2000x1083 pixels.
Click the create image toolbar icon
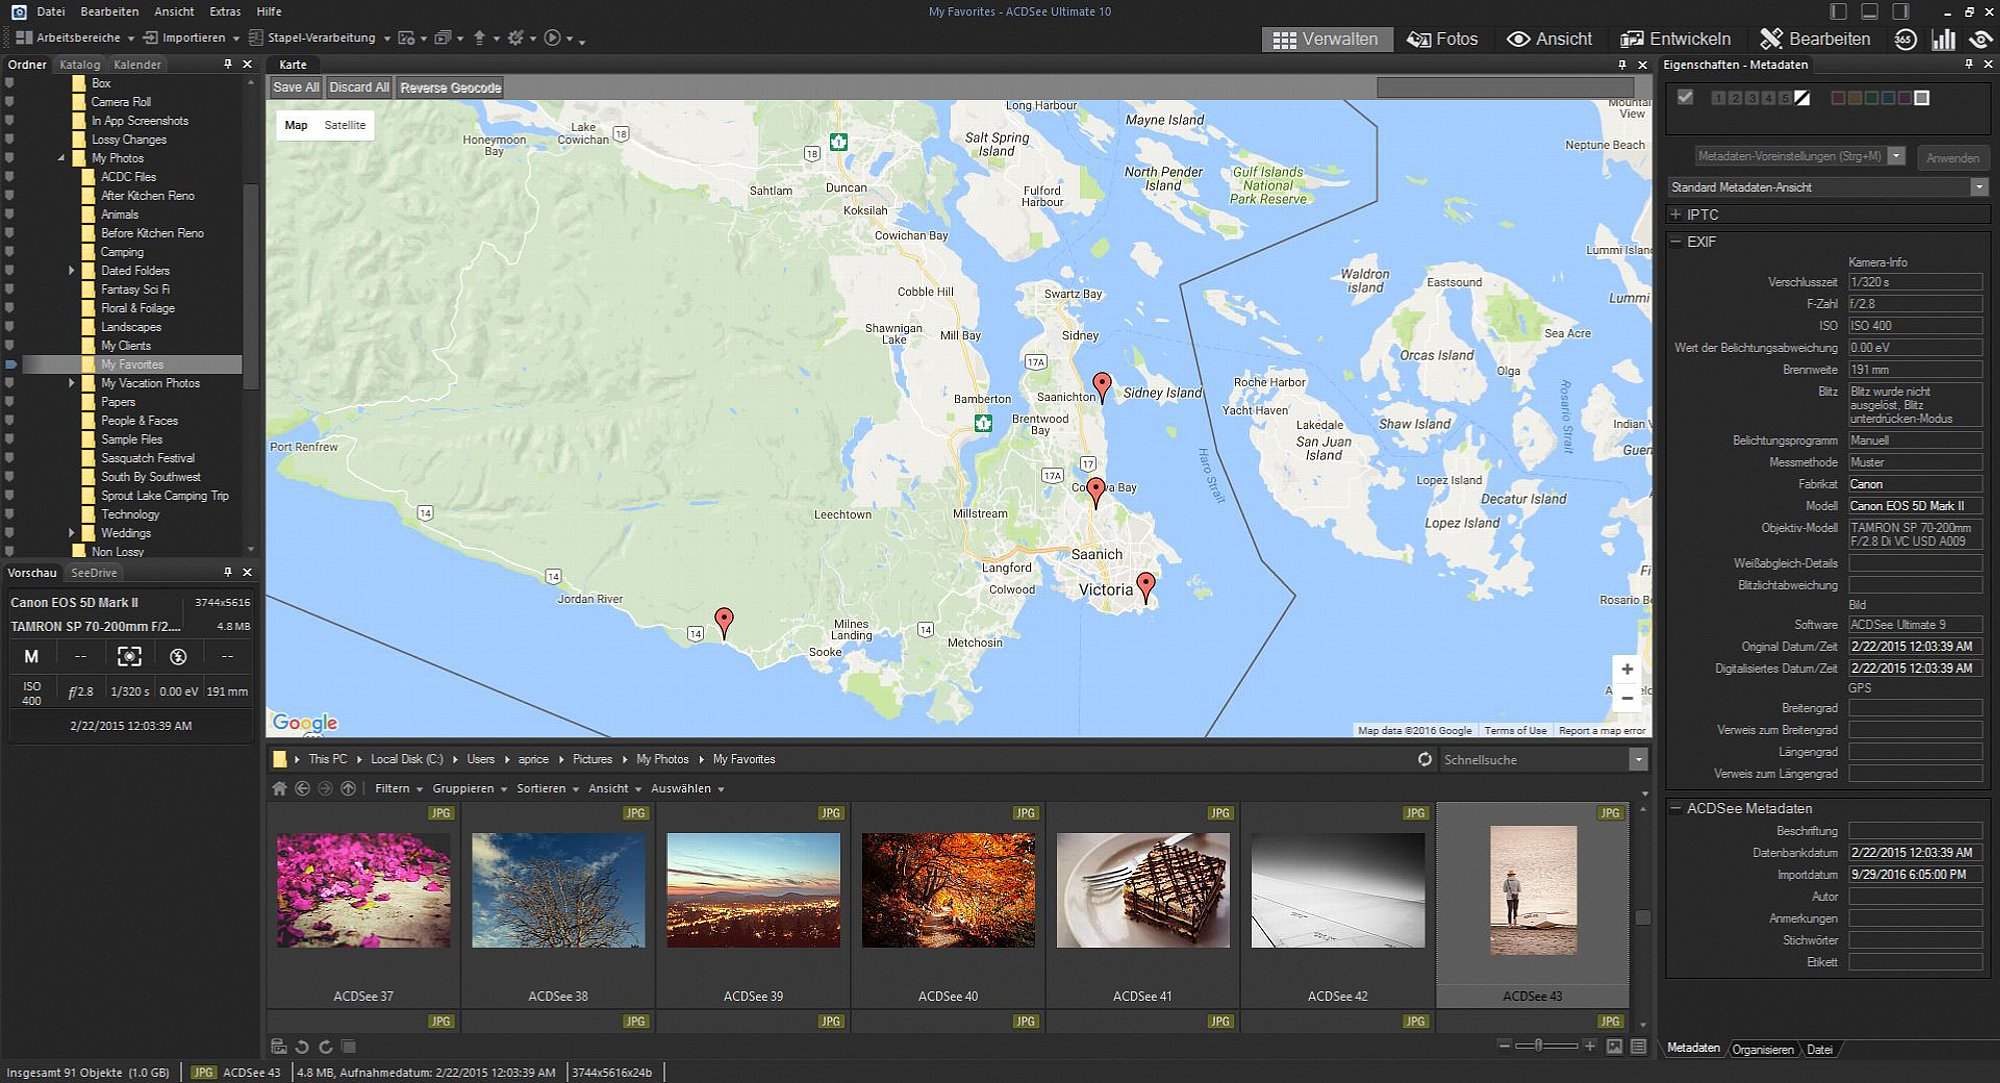click(406, 38)
